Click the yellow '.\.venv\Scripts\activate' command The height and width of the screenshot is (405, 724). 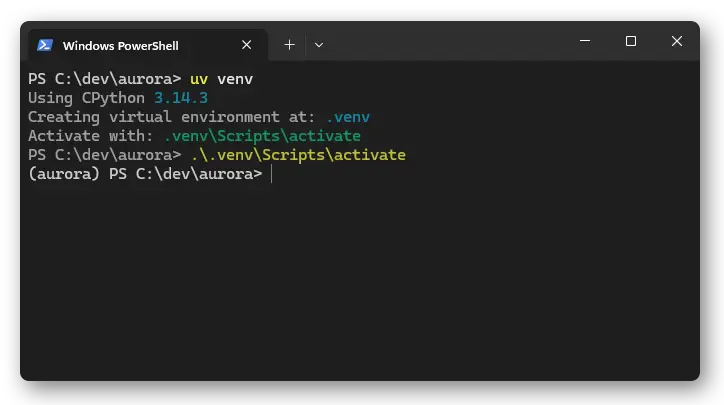point(298,155)
